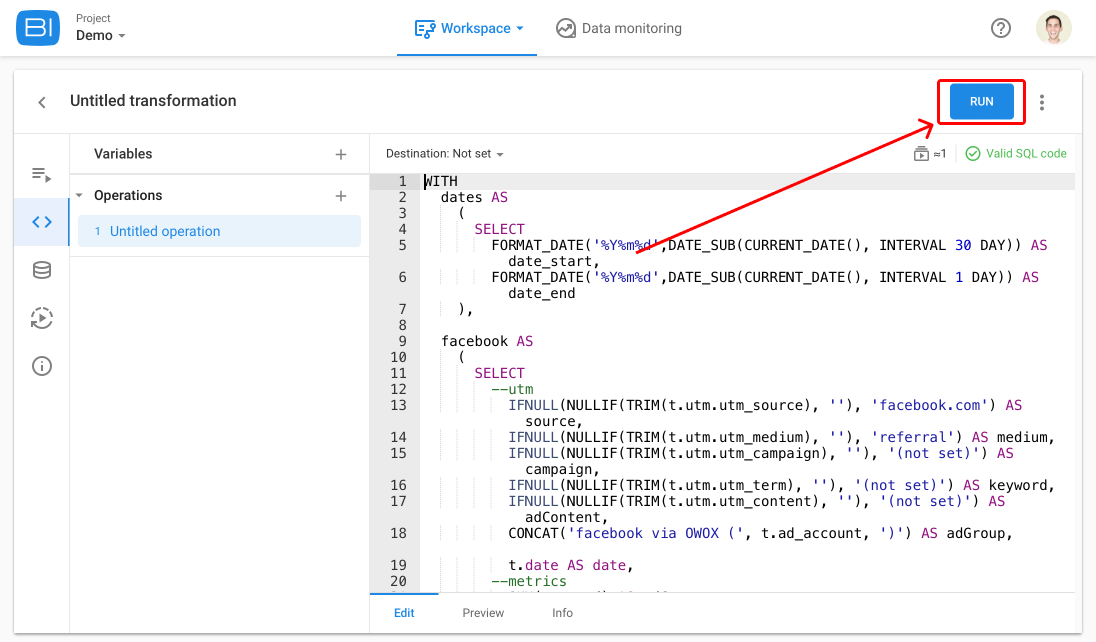Place cursor on line 1 WITH
The height and width of the screenshot is (642, 1096).
(x=441, y=181)
